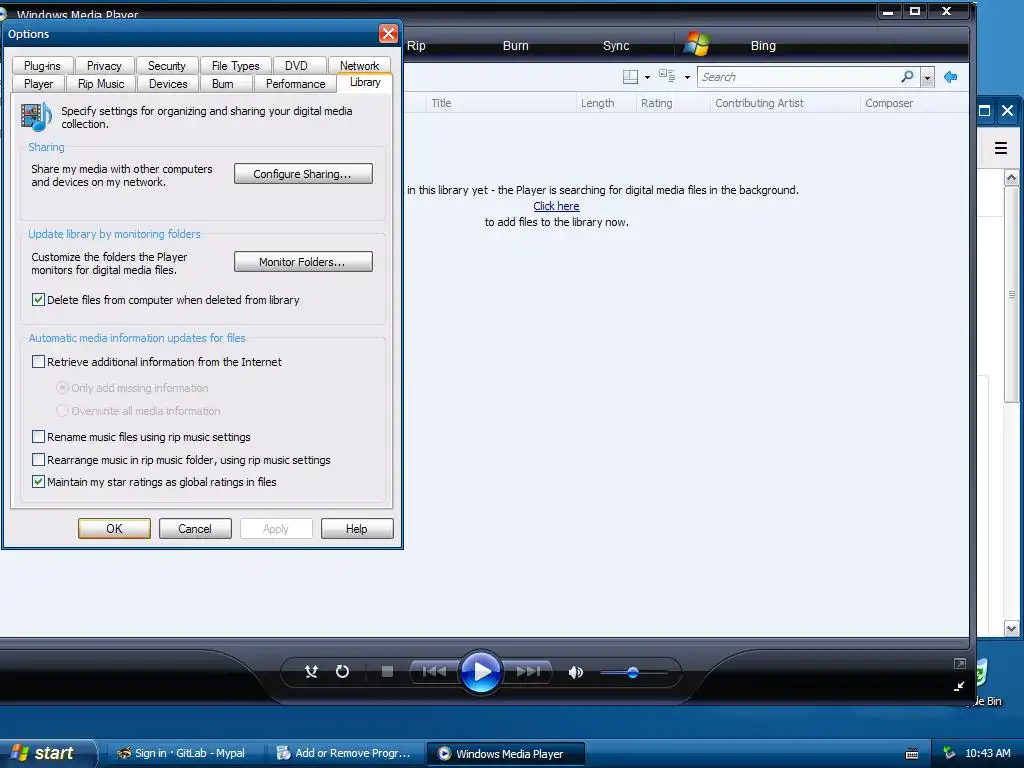Image resolution: width=1024 pixels, height=768 pixels.
Task: Open the hamburger menu in background window
Action: pyautogui.click(x=1000, y=148)
